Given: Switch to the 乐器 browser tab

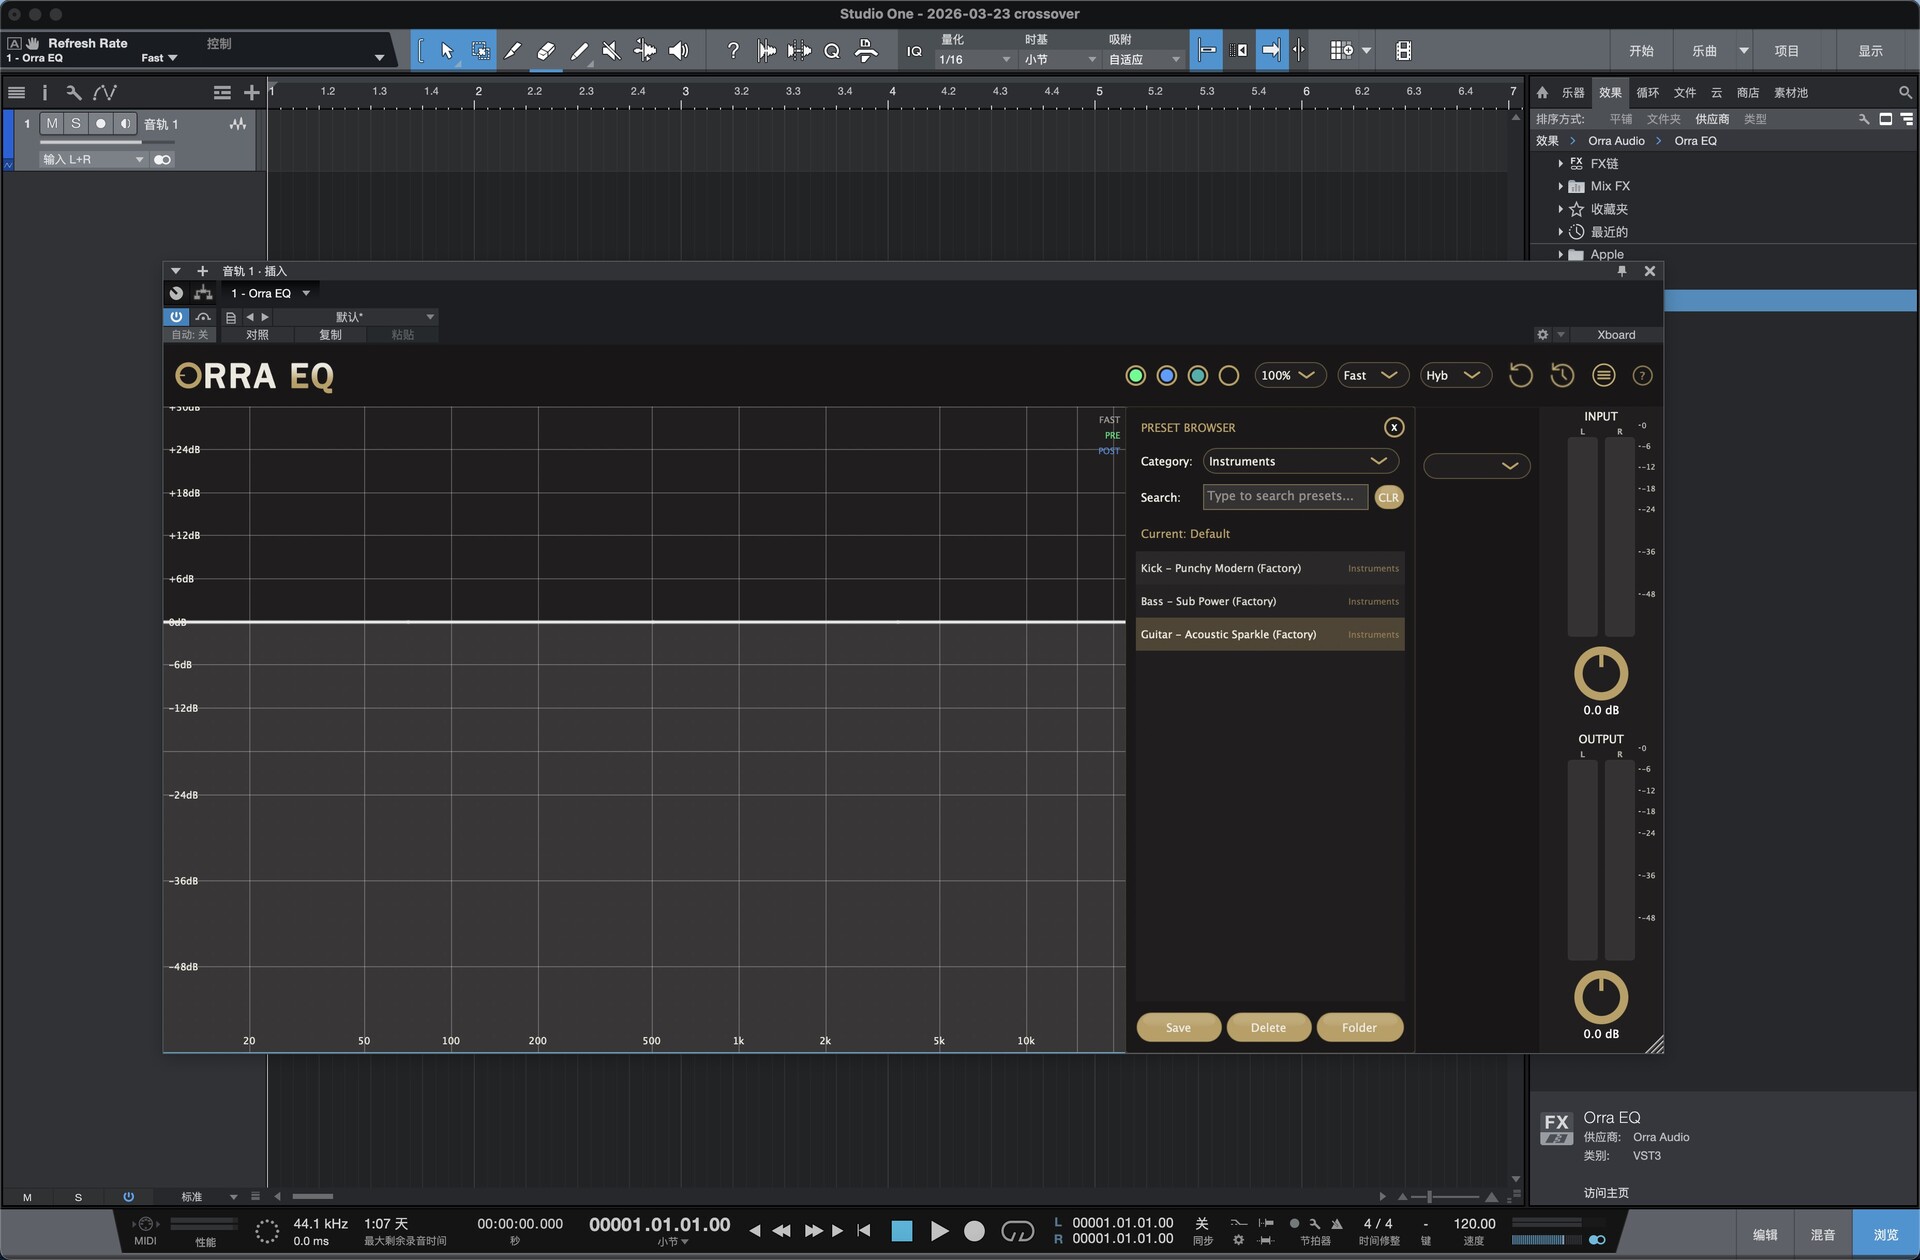Looking at the screenshot, I should [1573, 92].
